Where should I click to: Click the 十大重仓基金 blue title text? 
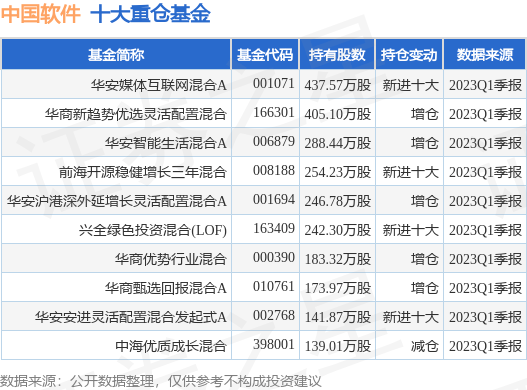pos(150,14)
